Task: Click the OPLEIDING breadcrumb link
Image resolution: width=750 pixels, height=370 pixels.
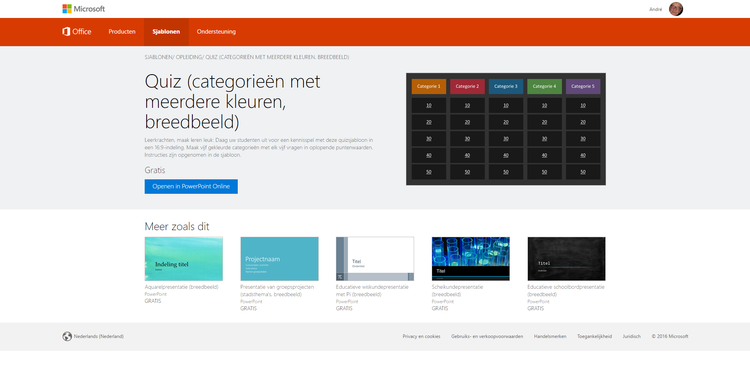Action: [x=189, y=57]
